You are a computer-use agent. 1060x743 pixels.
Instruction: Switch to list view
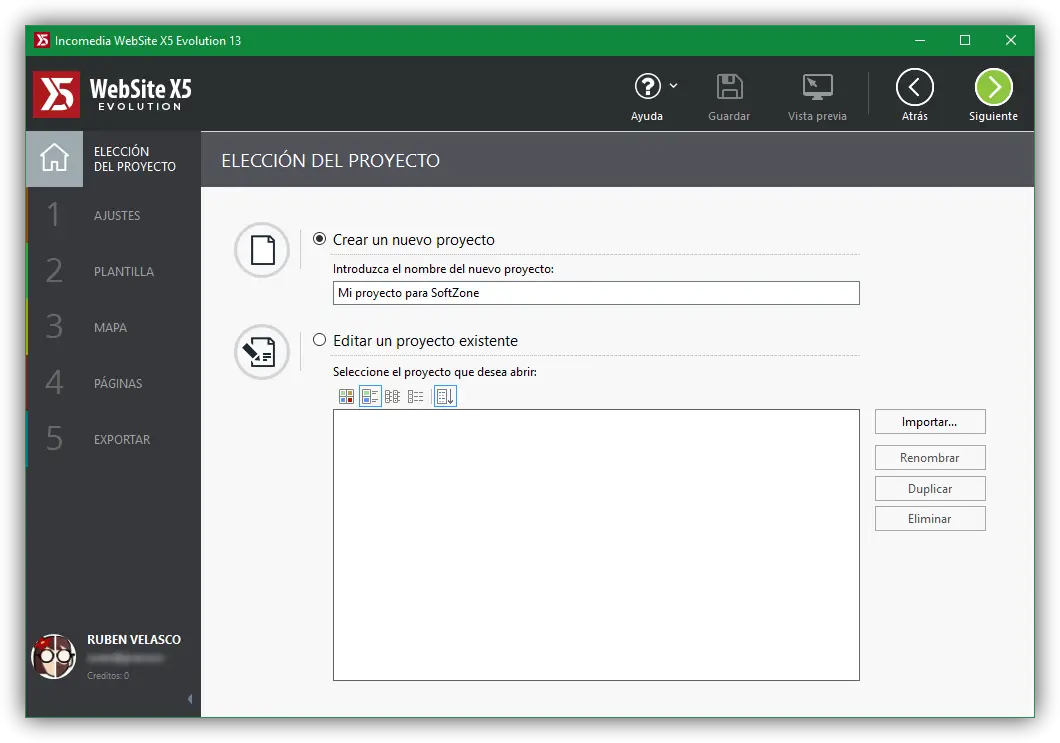tap(415, 396)
